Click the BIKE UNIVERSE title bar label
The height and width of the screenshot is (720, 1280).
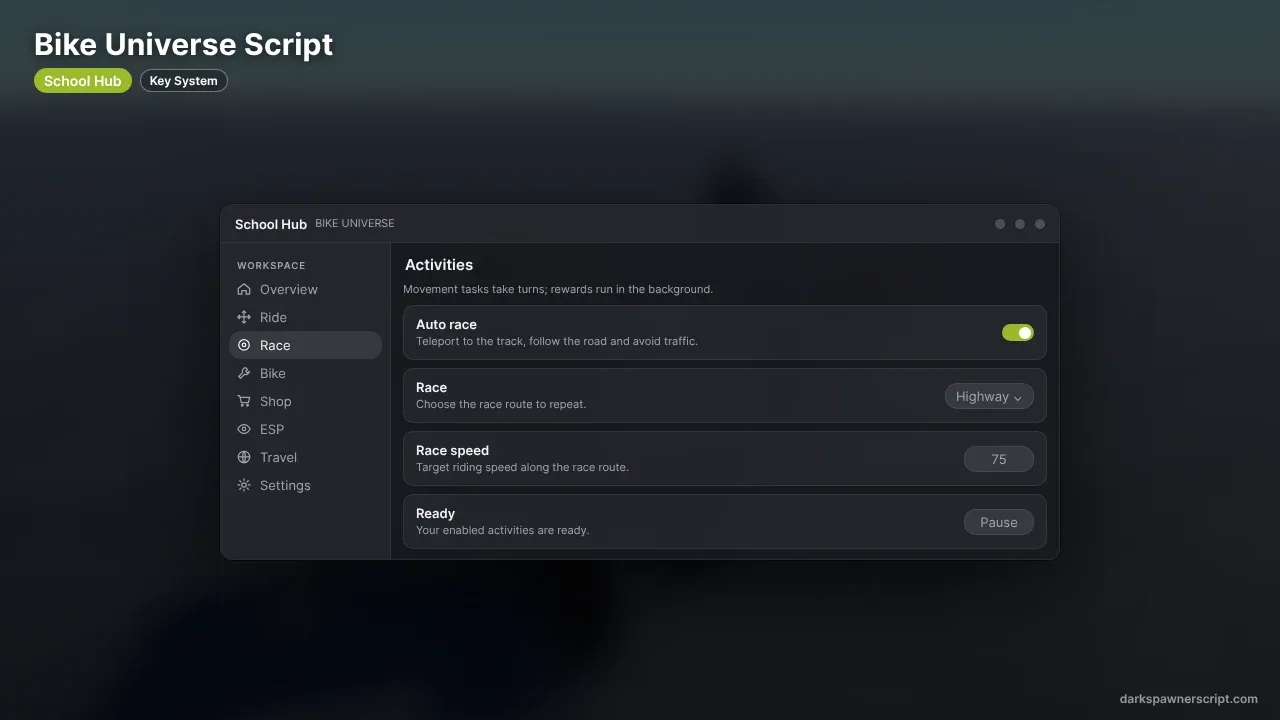pos(355,224)
